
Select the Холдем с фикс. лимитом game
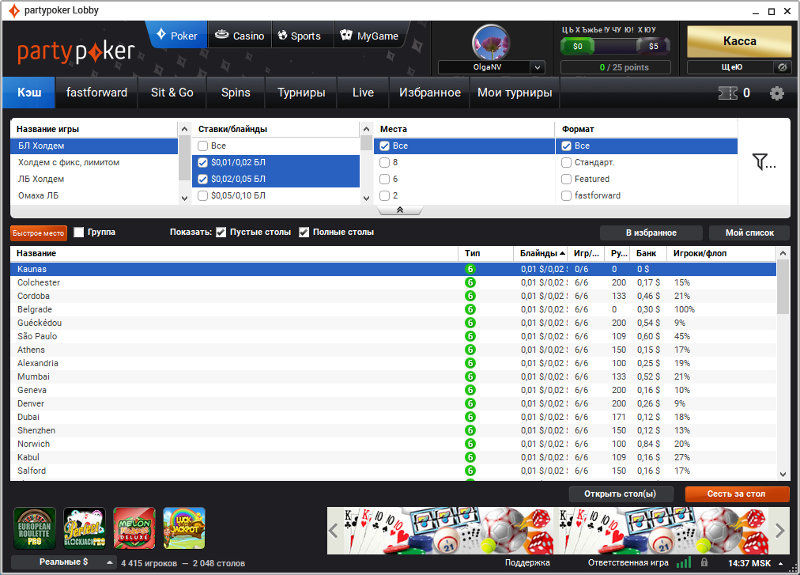tap(94, 162)
